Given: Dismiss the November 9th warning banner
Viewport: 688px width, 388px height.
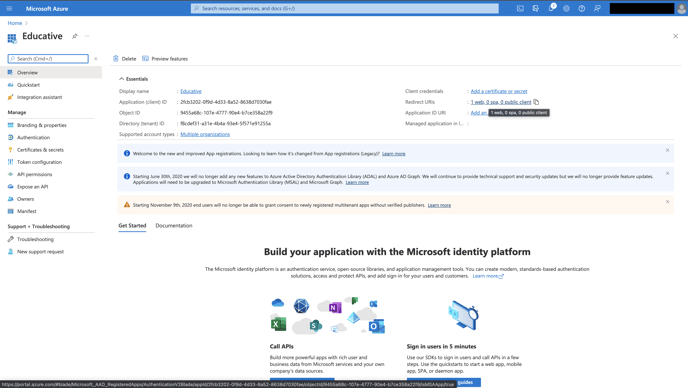Looking at the screenshot, I should point(667,201).
